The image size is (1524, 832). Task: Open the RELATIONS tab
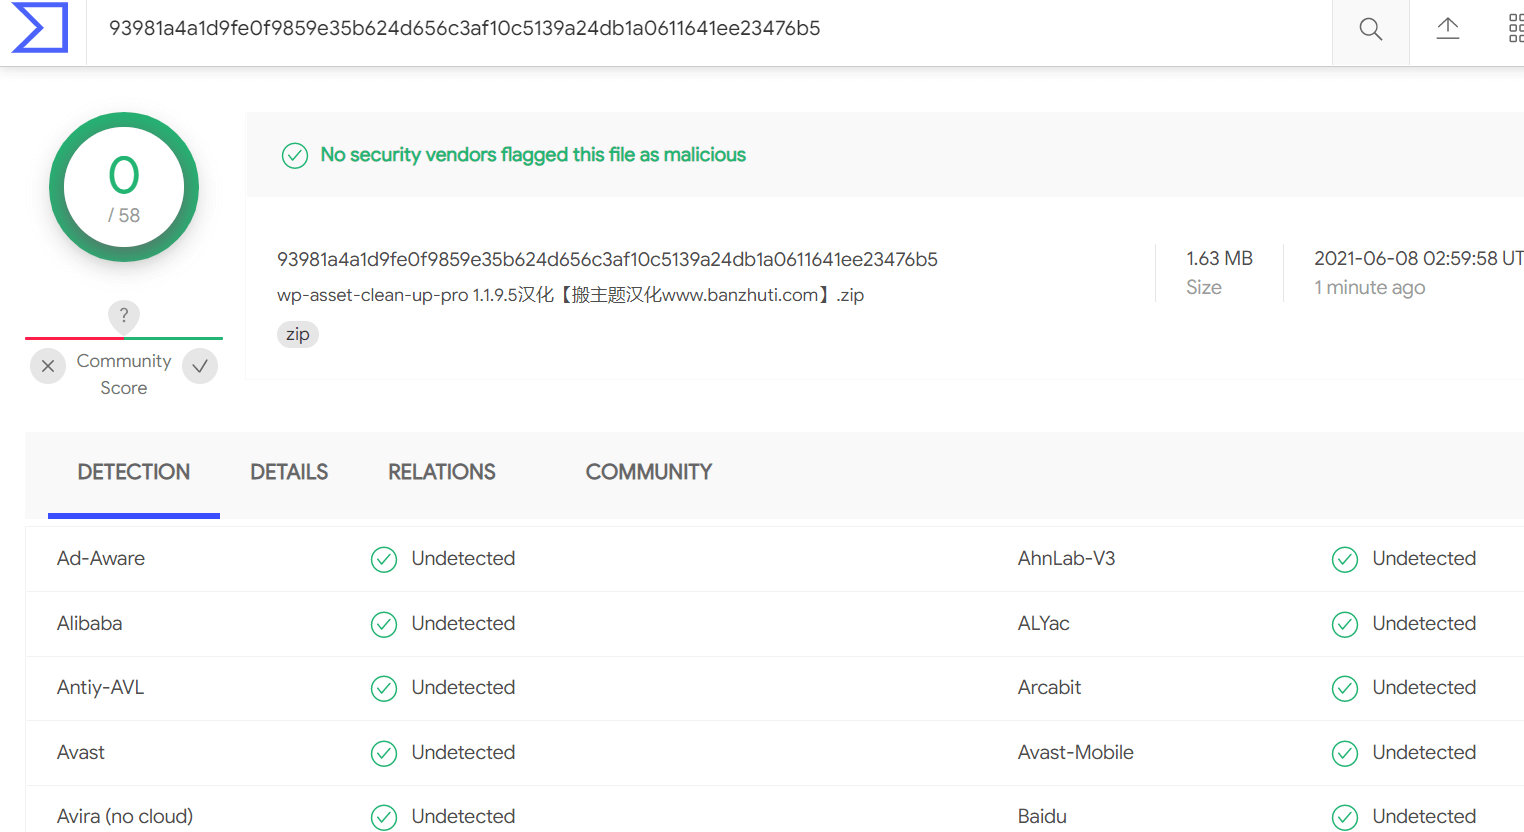[x=442, y=472]
